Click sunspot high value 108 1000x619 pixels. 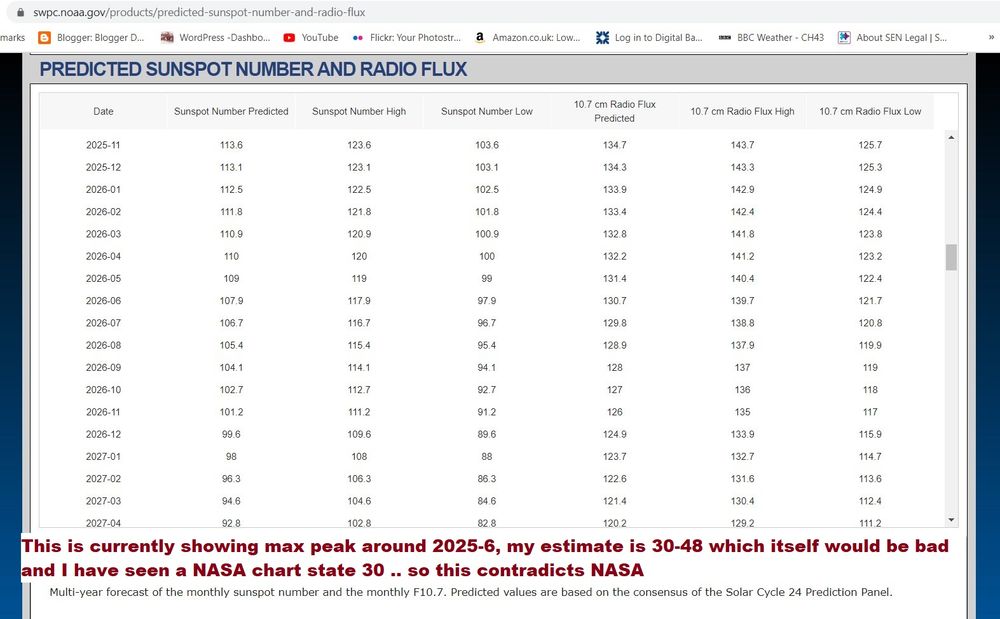point(359,456)
